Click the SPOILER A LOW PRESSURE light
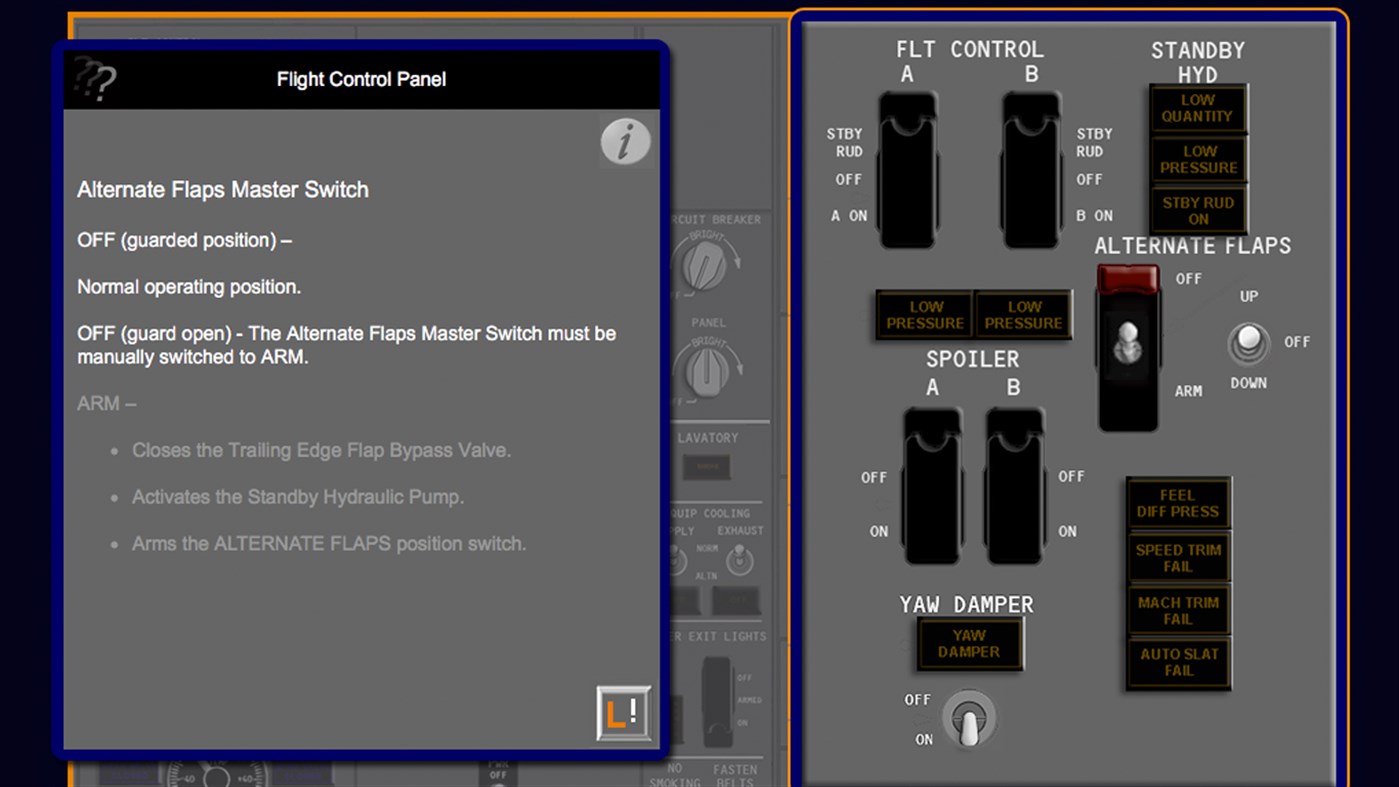This screenshot has height=787, width=1399. [x=924, y=314]
